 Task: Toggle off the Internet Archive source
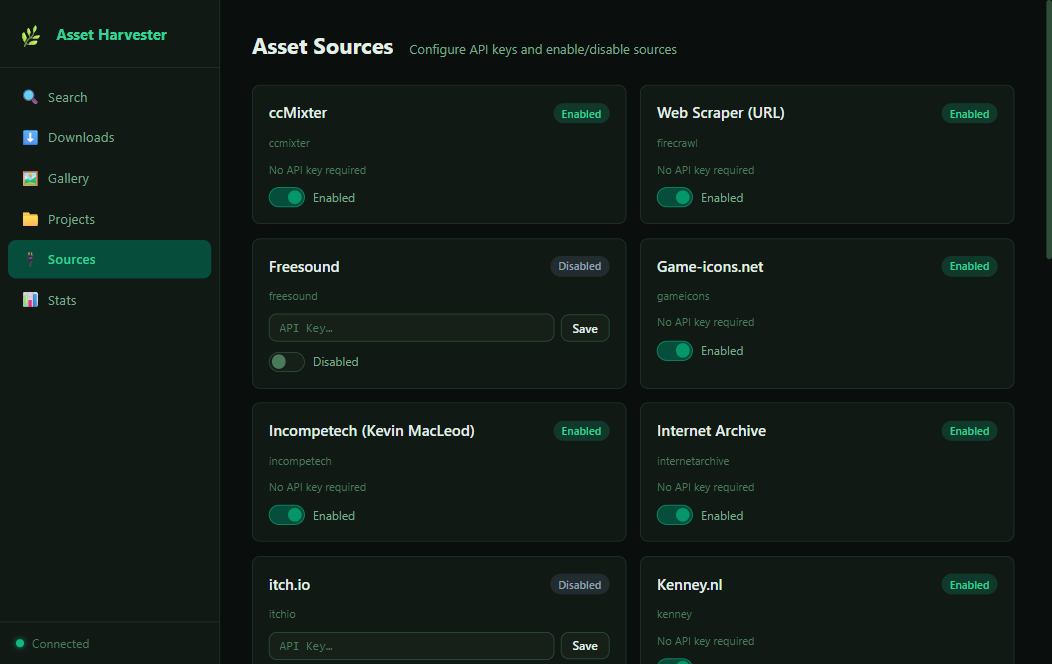[x=674, y=515]
